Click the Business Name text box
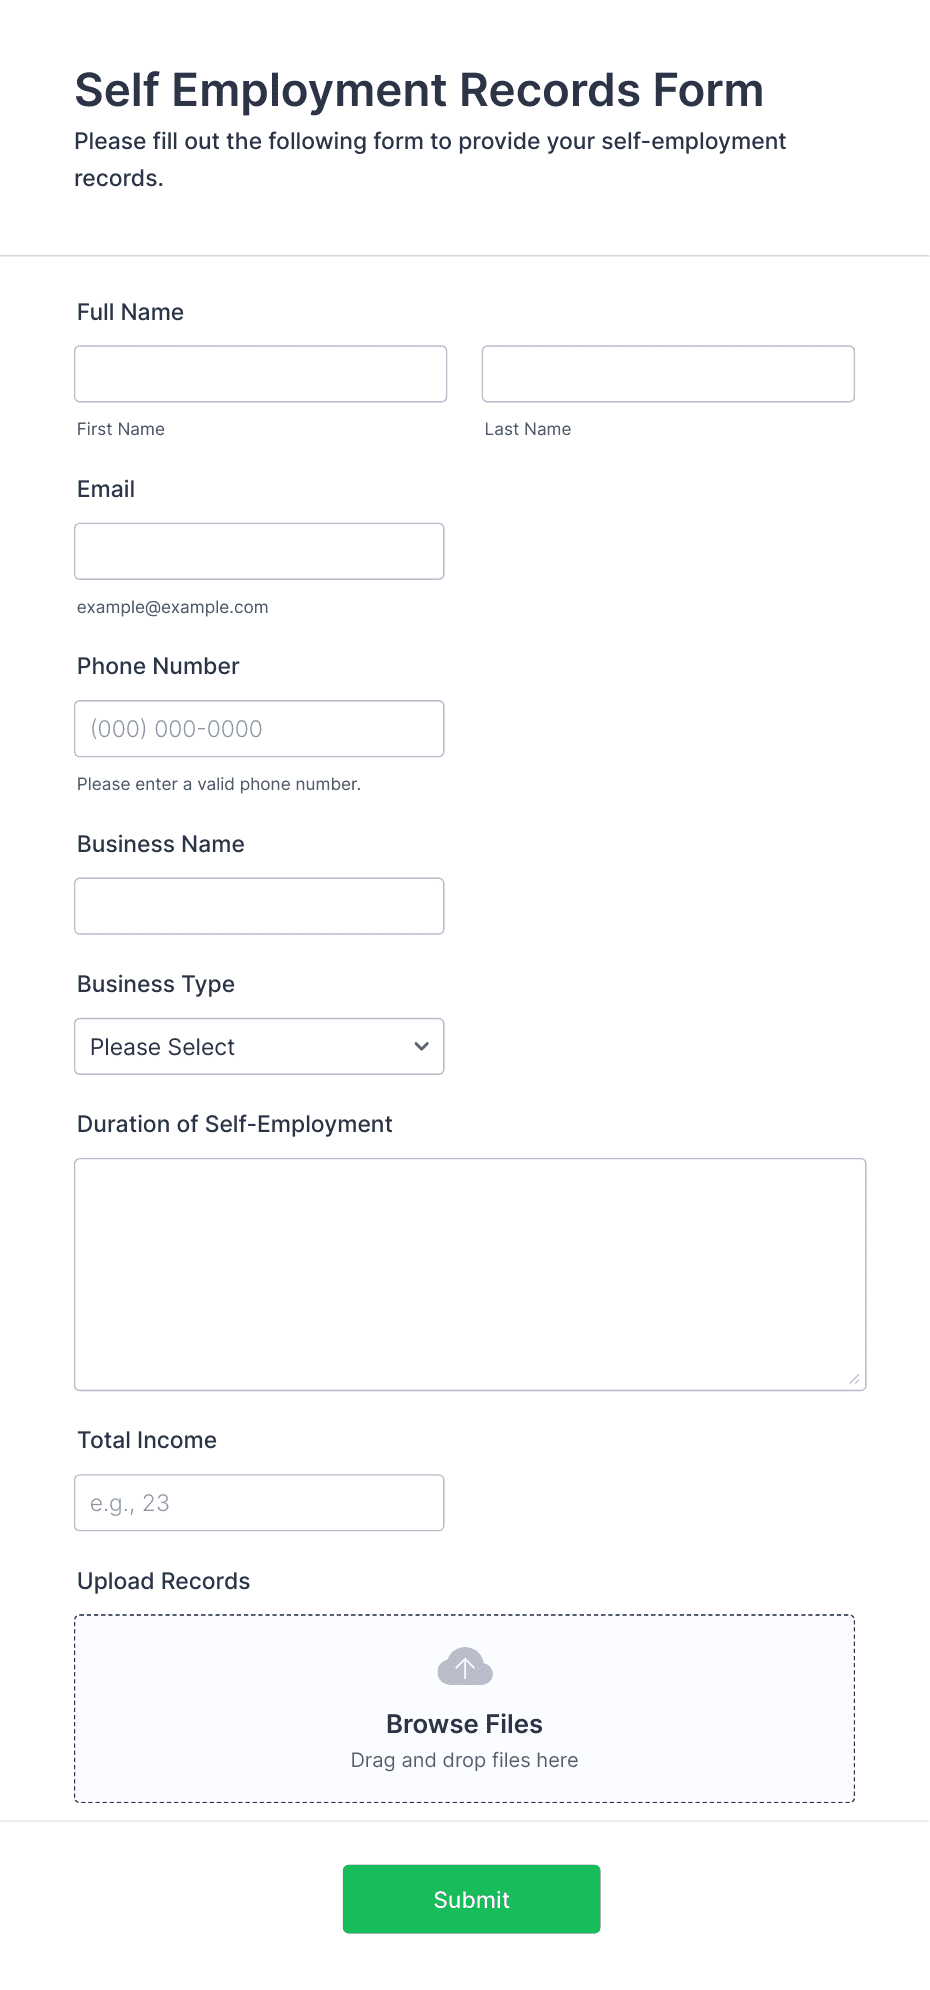This screenshot has width=930, height=1990. click(259, 906)
